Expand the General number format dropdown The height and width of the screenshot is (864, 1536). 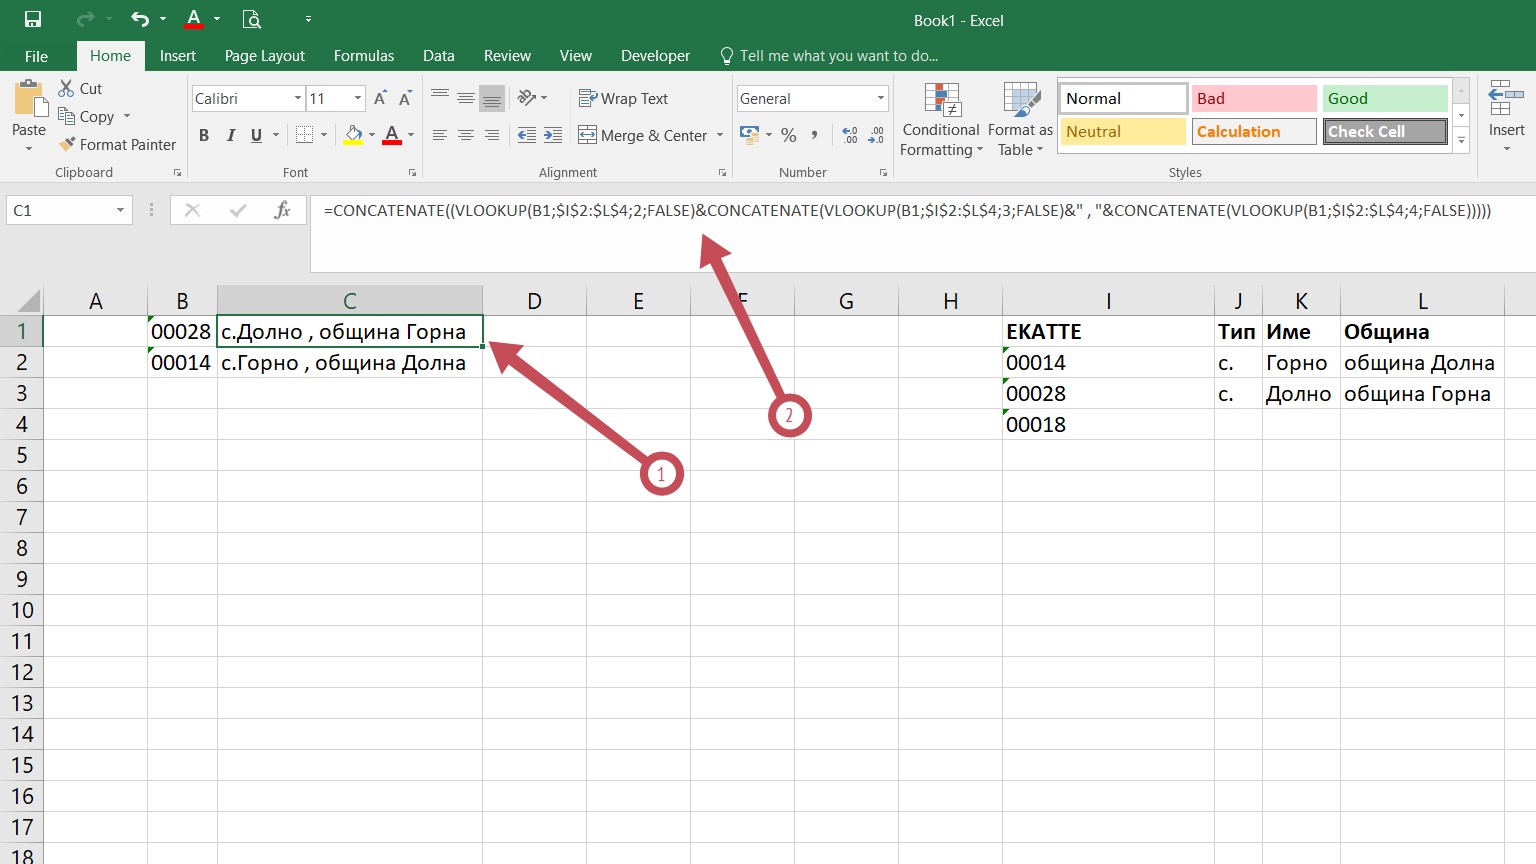point(880,98)
